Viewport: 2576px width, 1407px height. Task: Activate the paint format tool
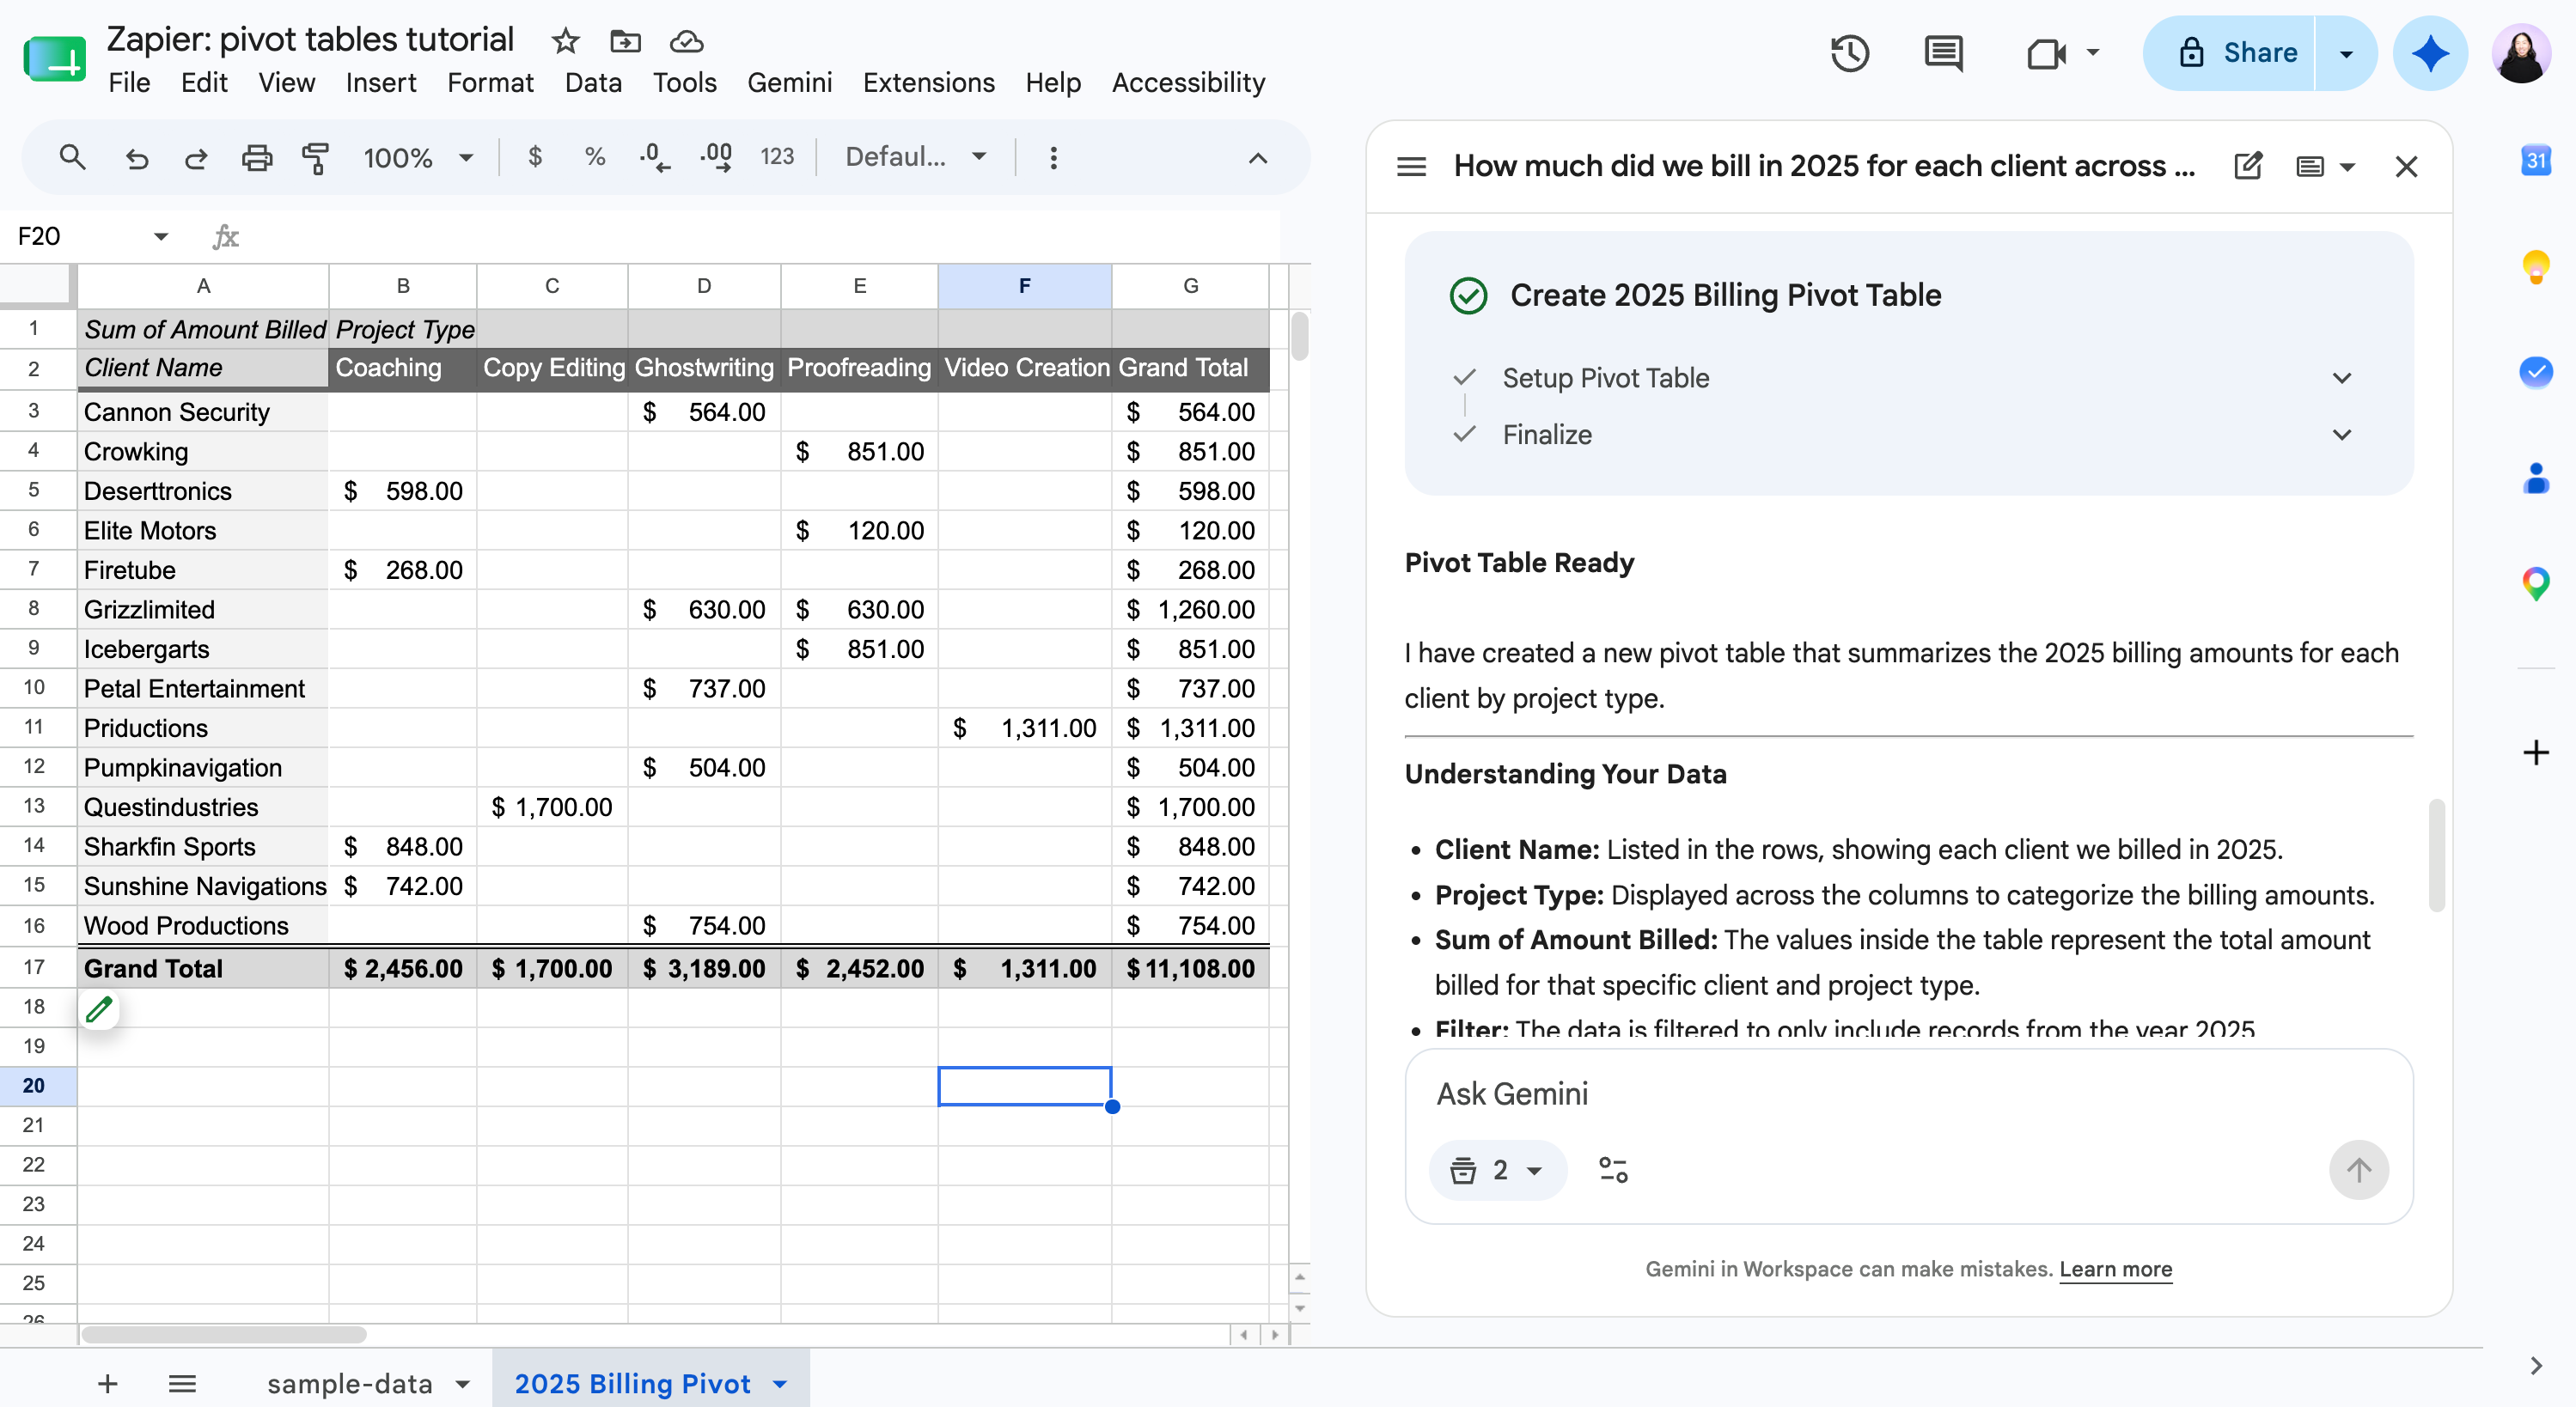click(315, 157)
